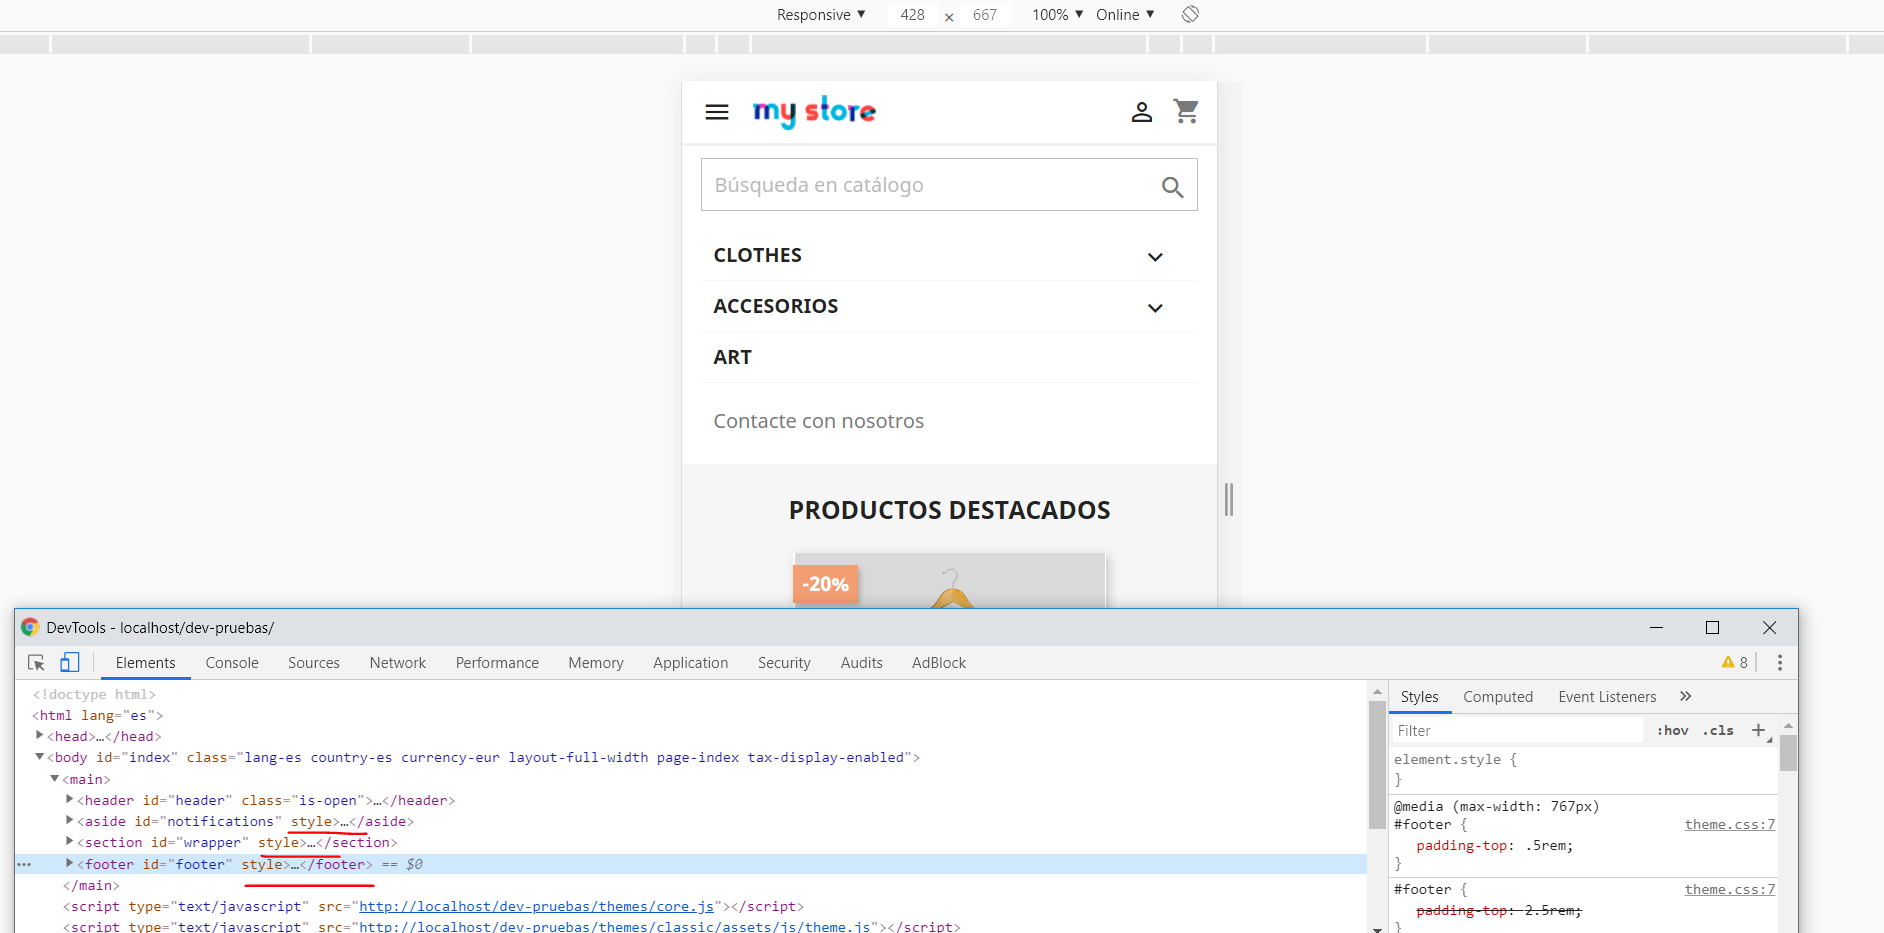Click the viewport width field showing 428
The image size is (1884, 933).
coord(912,14)
